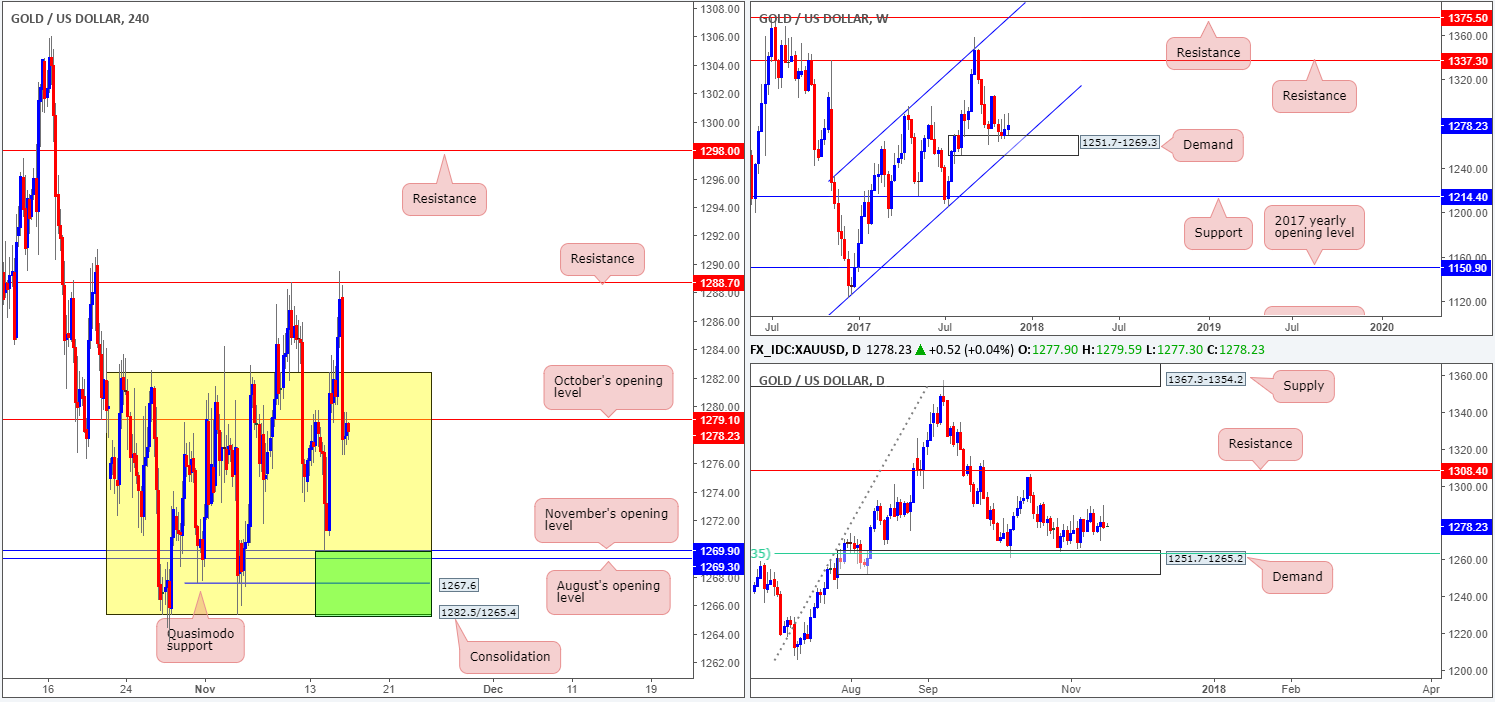Click the 1375.50 red price tag

pos(1466,17)
